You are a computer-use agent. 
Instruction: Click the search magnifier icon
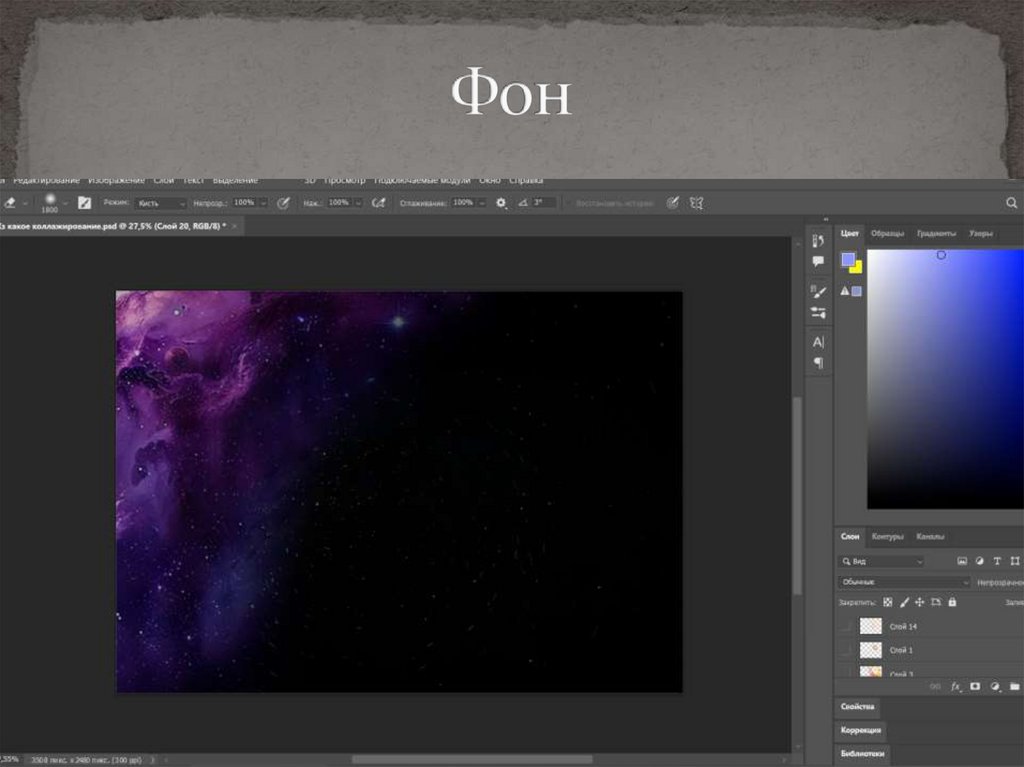(1011, 202)
